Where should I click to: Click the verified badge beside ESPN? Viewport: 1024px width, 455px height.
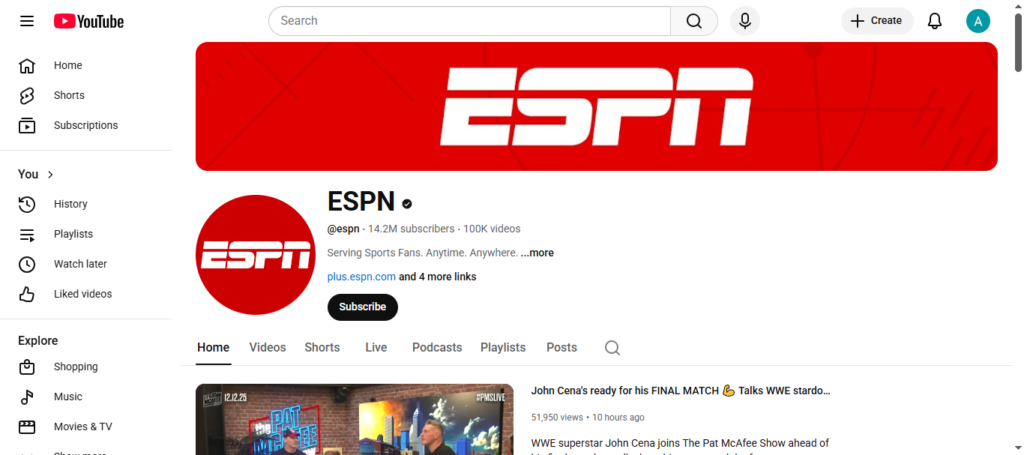[x=407, y=204]
